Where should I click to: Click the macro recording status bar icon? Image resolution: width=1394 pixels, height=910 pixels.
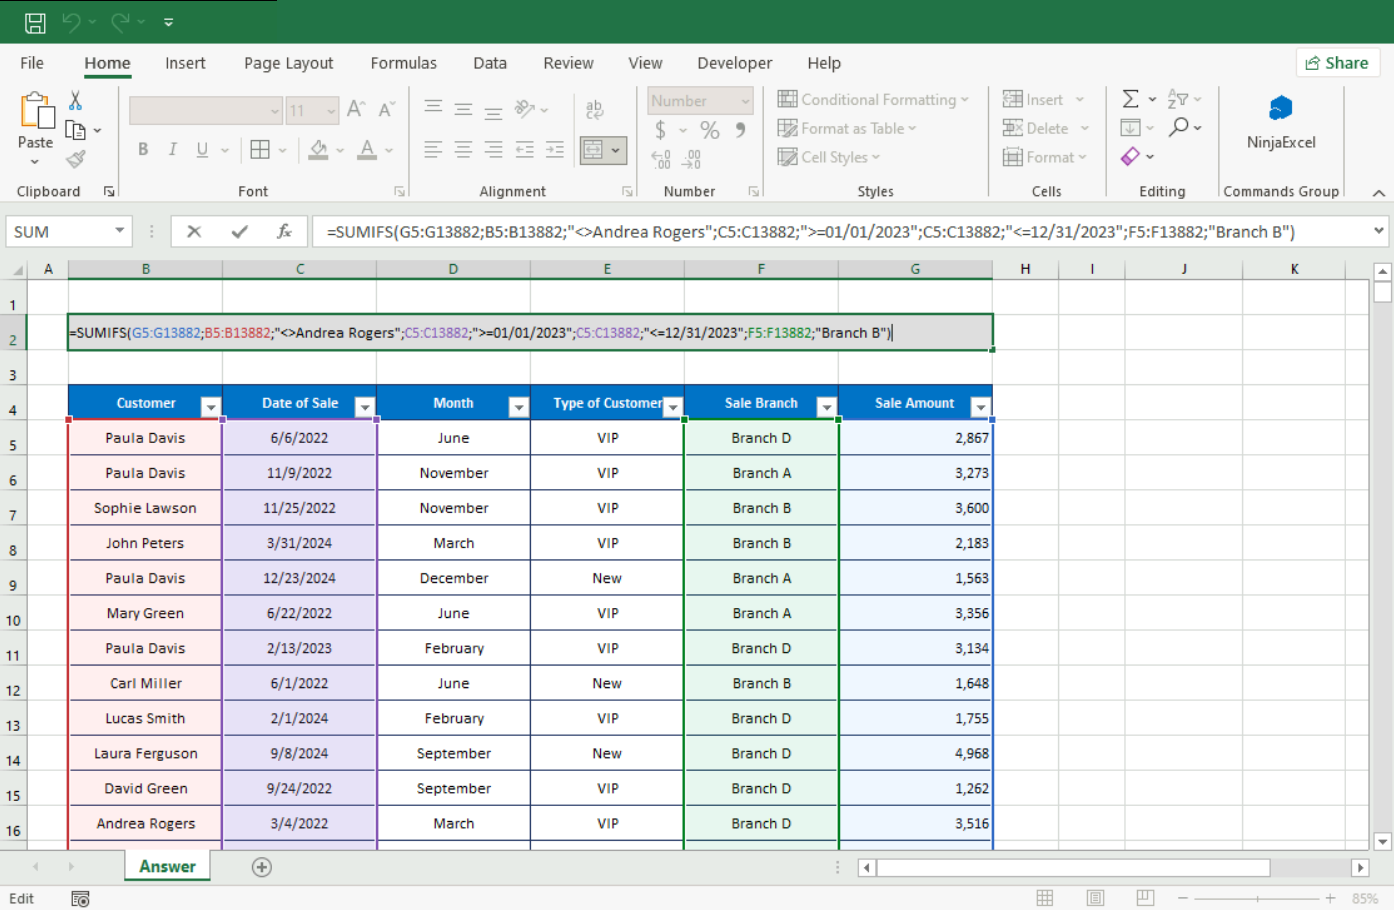point(80,899)
